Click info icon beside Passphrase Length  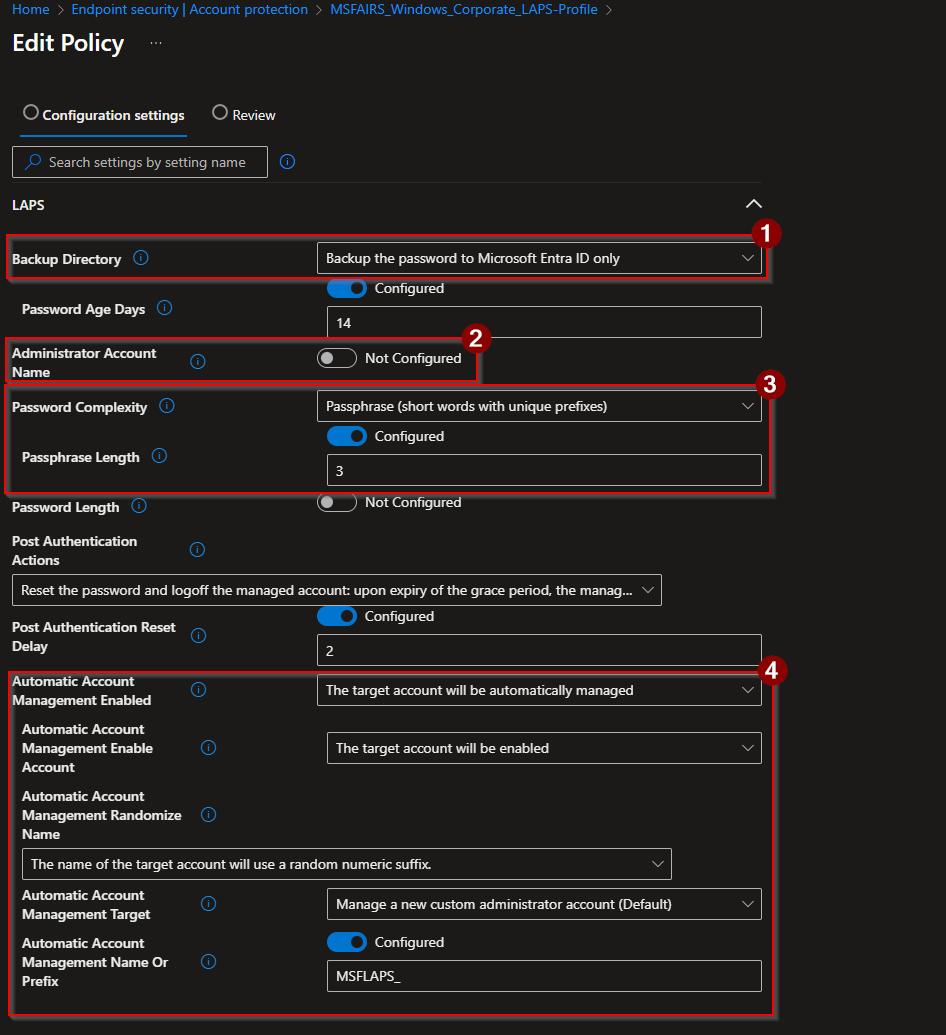pos(159,456)
